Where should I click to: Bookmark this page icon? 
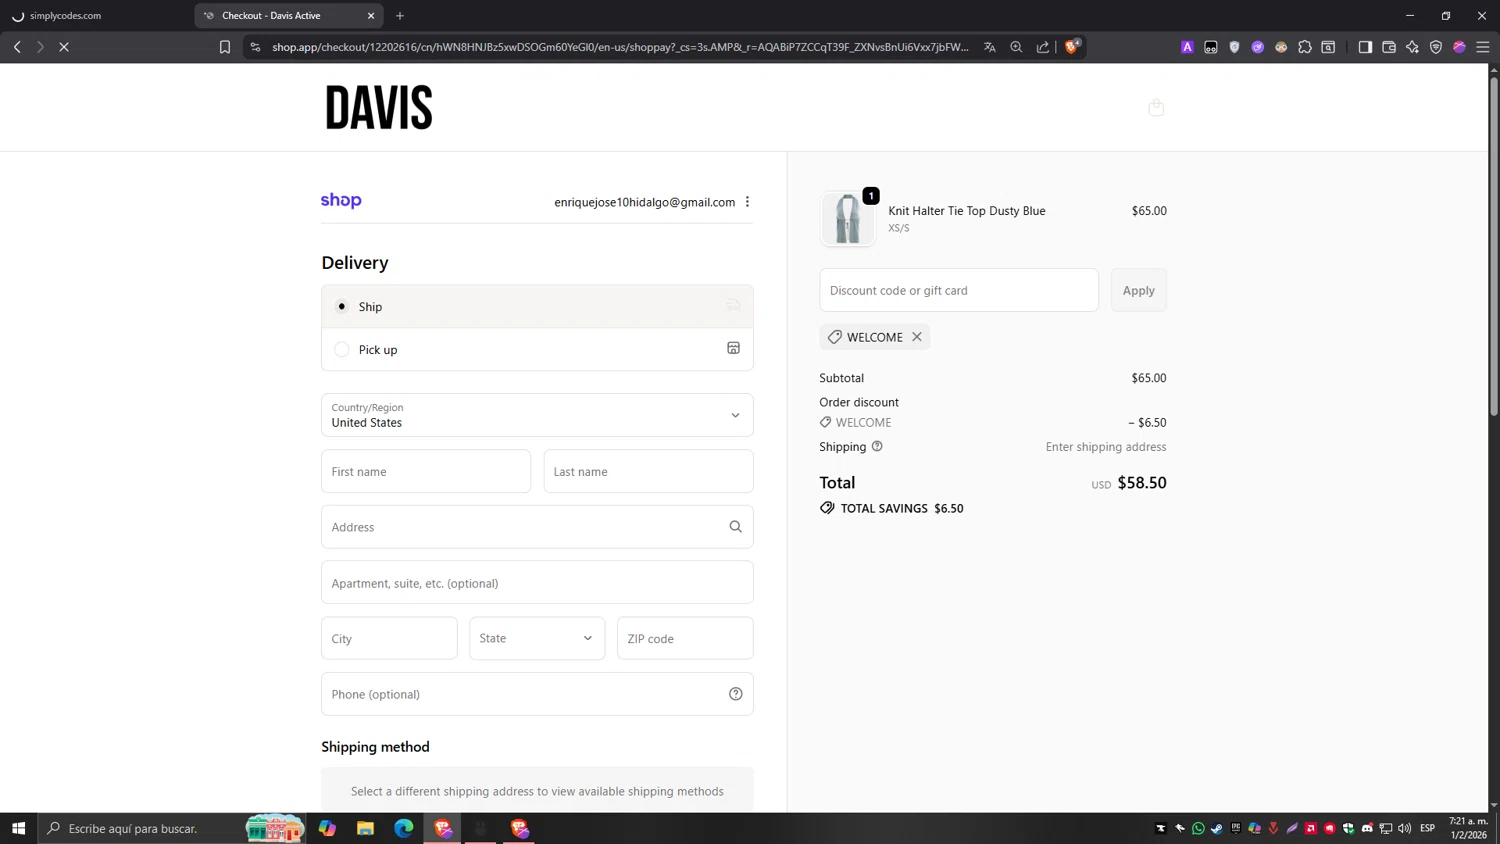225,47
